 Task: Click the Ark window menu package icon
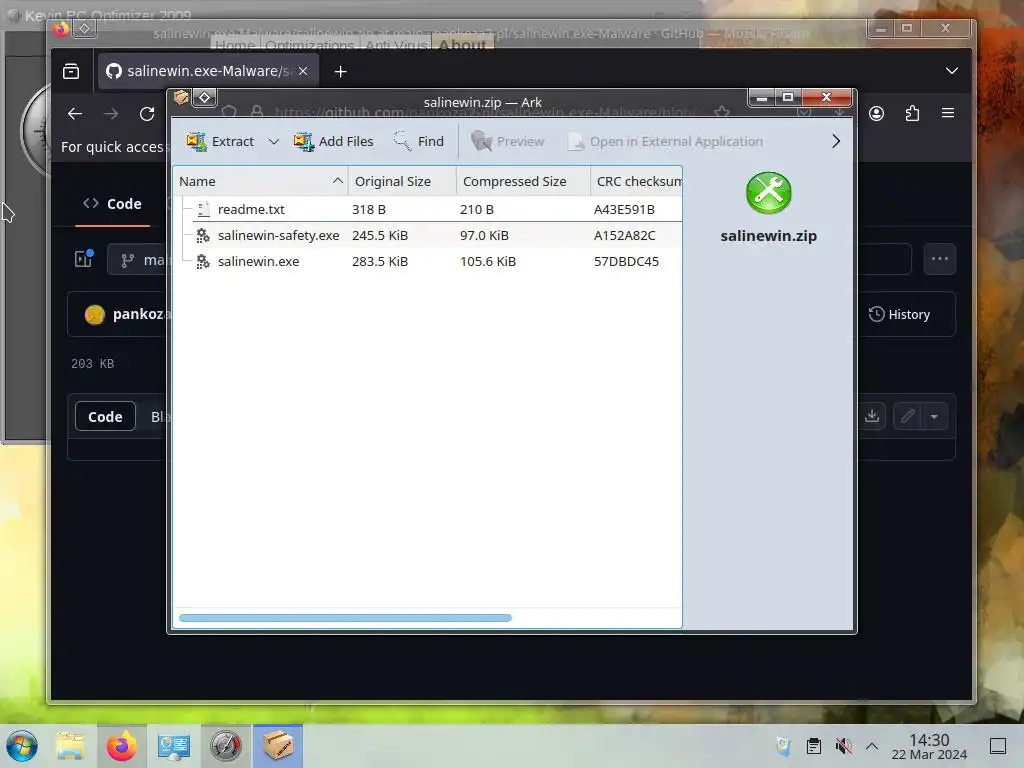tap(181, 98)
